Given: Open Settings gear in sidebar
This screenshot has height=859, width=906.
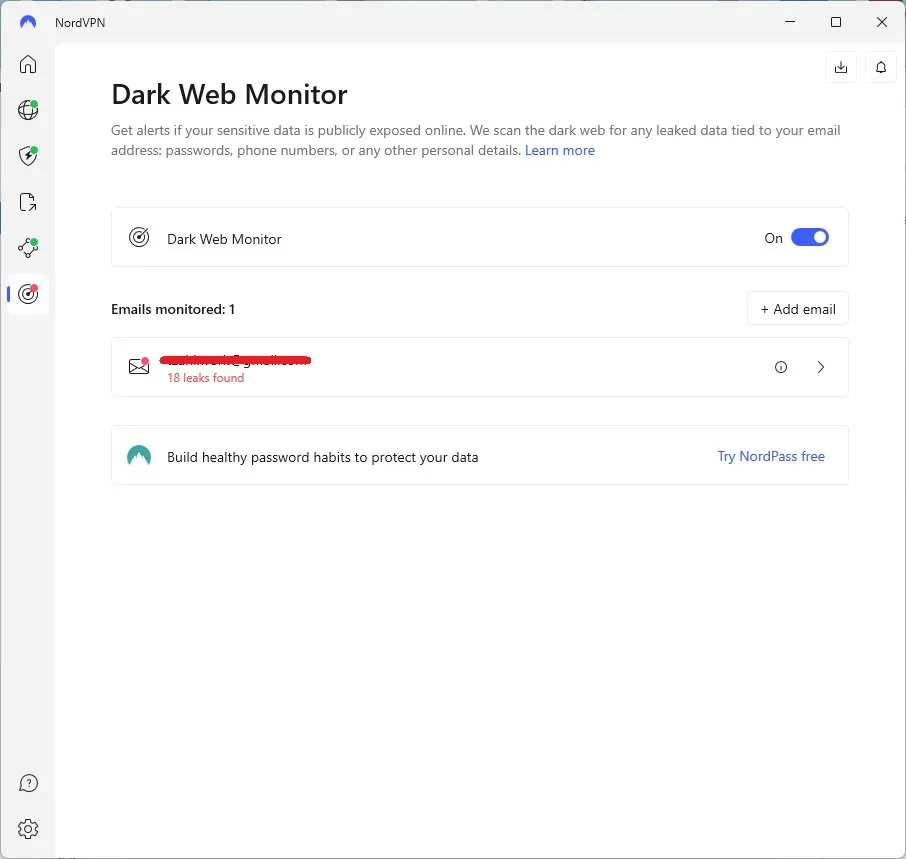Looking at the screenshot, I should point(28,829).
